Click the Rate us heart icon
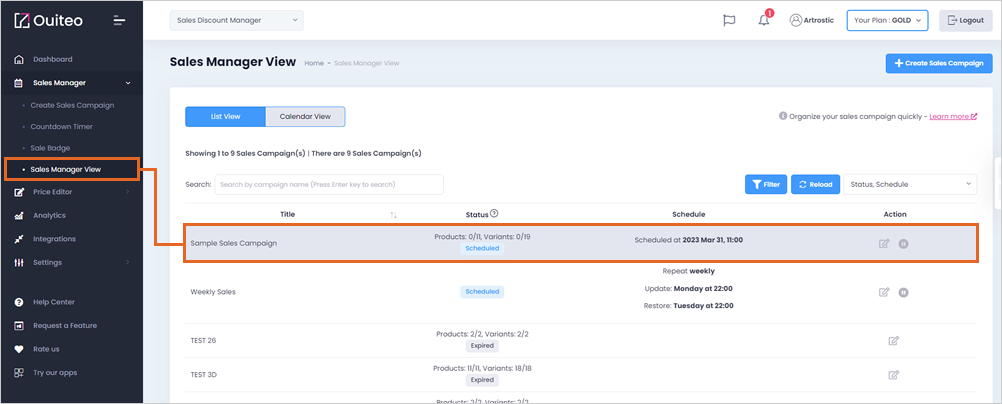The image size is (1002, 404). tap(19, 350)
